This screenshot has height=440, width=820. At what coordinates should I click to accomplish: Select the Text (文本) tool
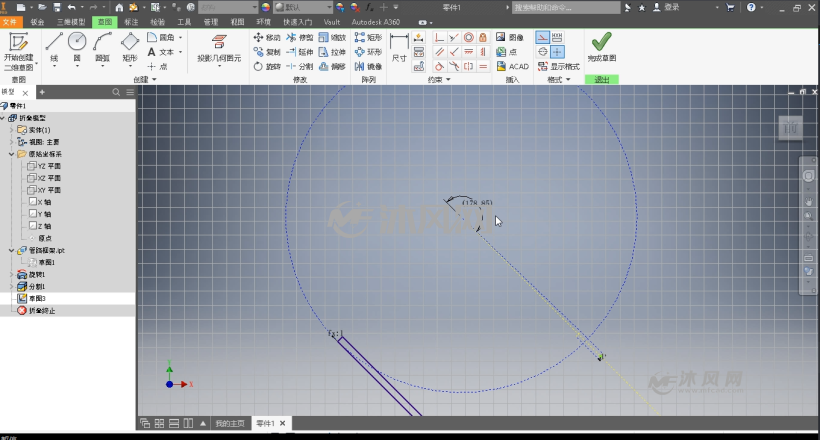point(161,52)
